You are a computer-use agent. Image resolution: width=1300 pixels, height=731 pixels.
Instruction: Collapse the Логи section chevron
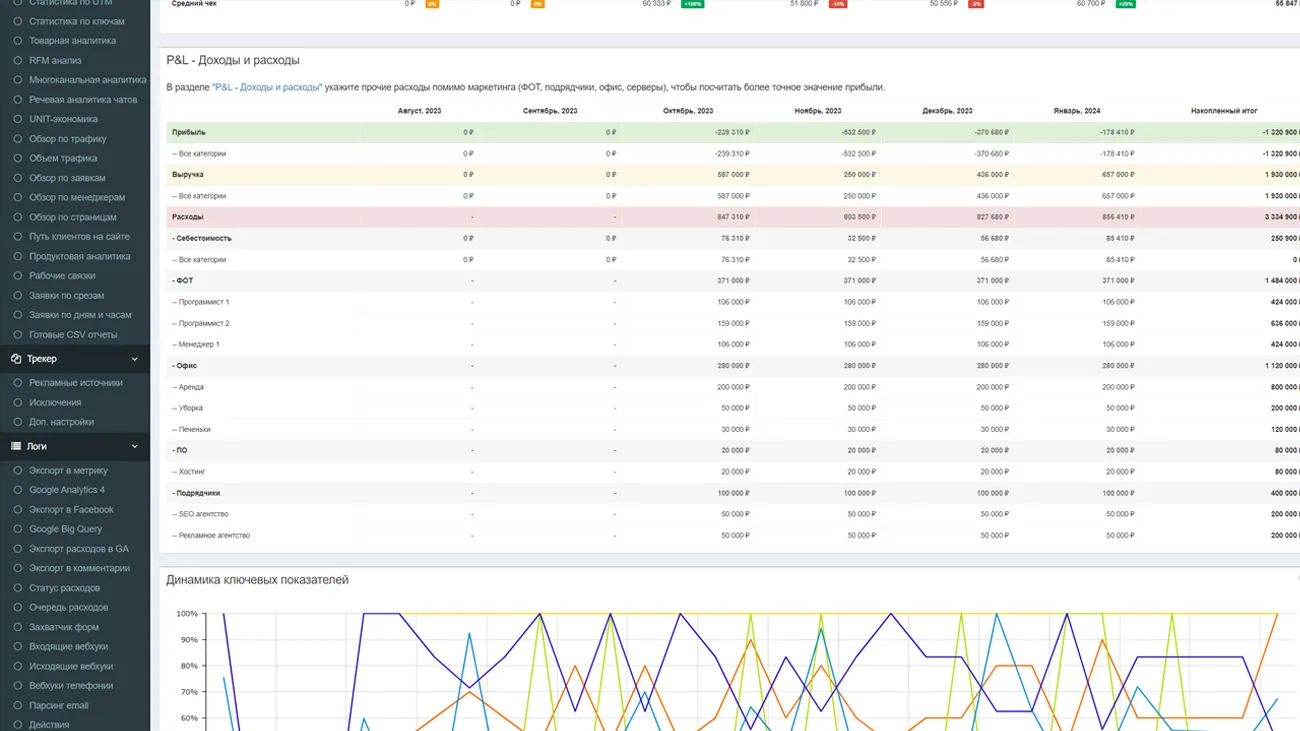(135, 447)
